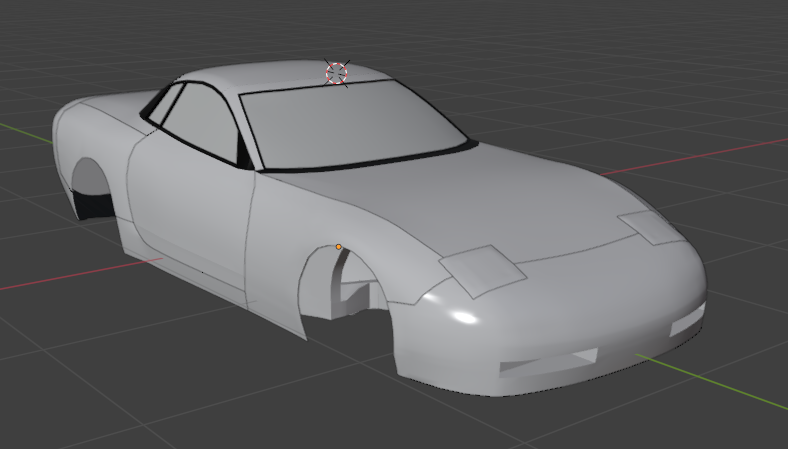Screen dimensions: 788x449
Task: Click the 3D cursor on the car roof
Action: tap(337, 73)
